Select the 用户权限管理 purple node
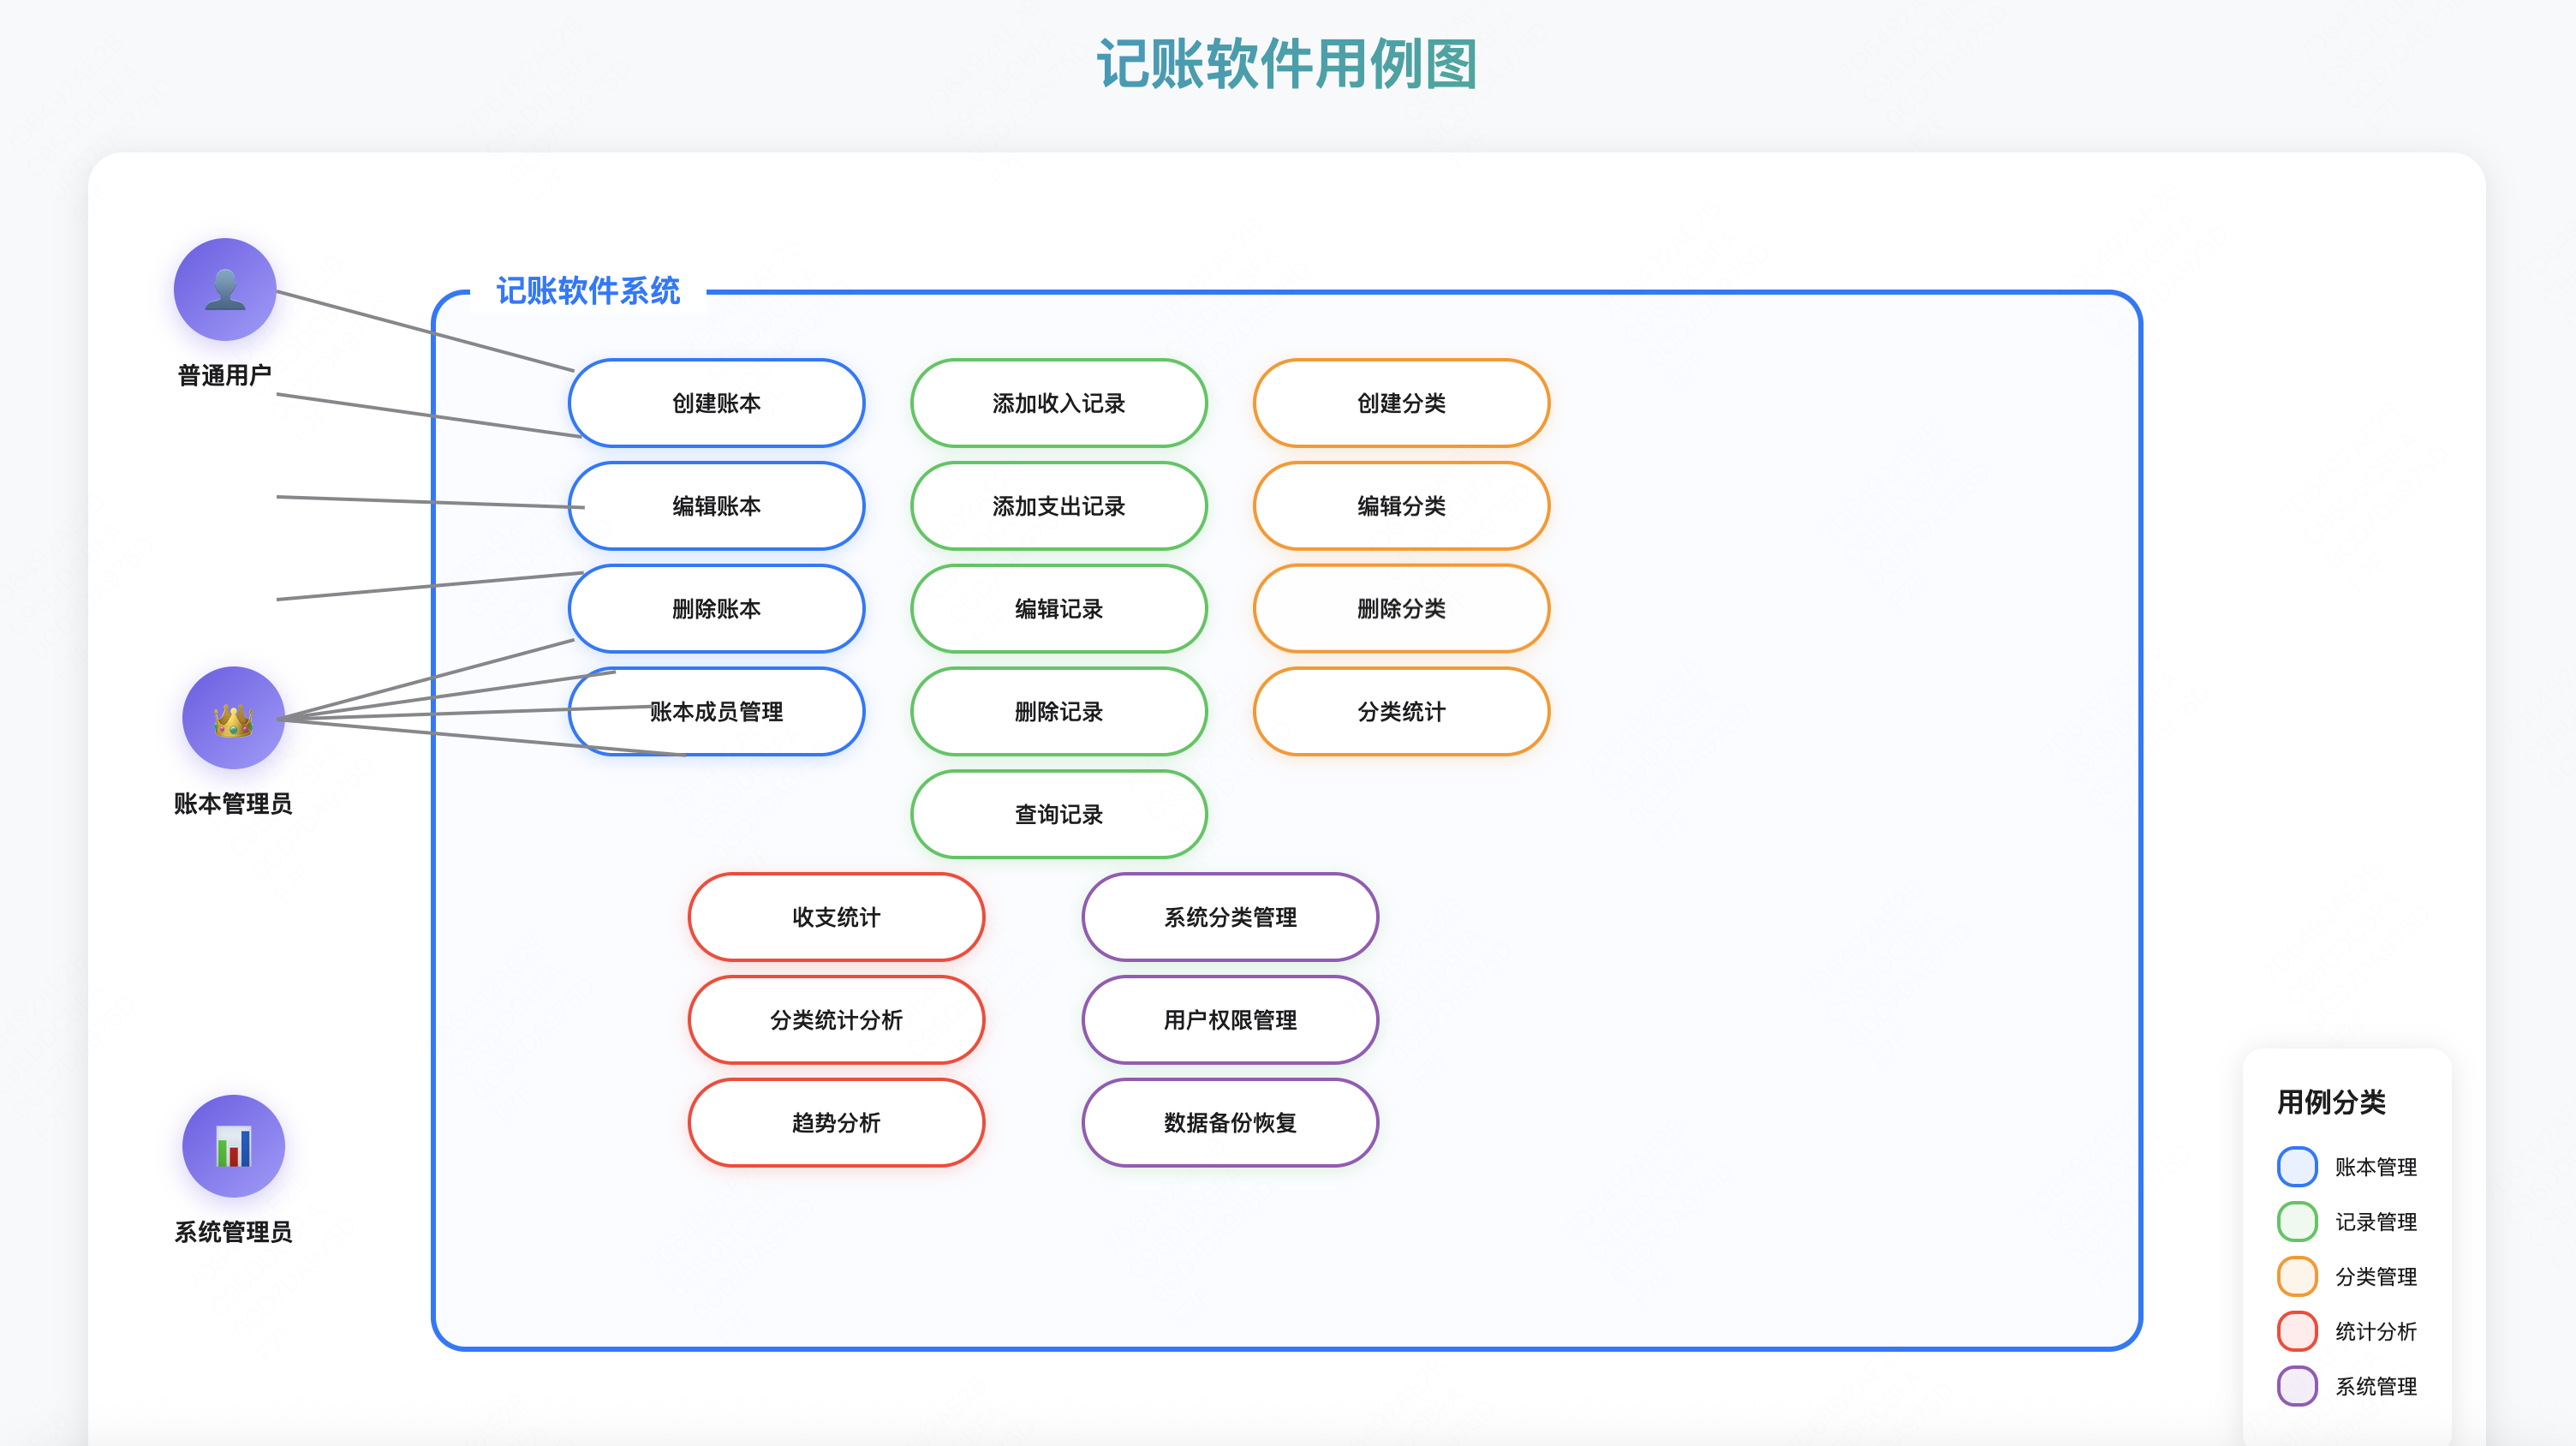The width and height of the screenshot is (2576, 1446). click(x=1229, y=1020)
